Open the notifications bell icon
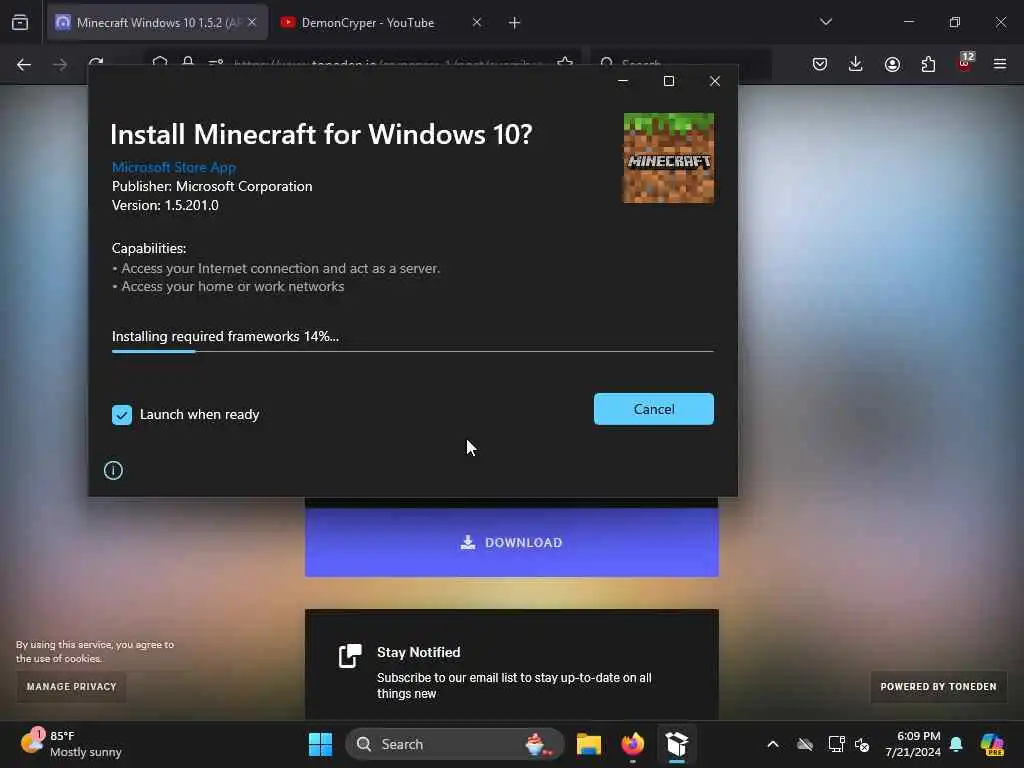Image resolution: width=1024 pixels, height=768 pixels. (x=956, y=744)
